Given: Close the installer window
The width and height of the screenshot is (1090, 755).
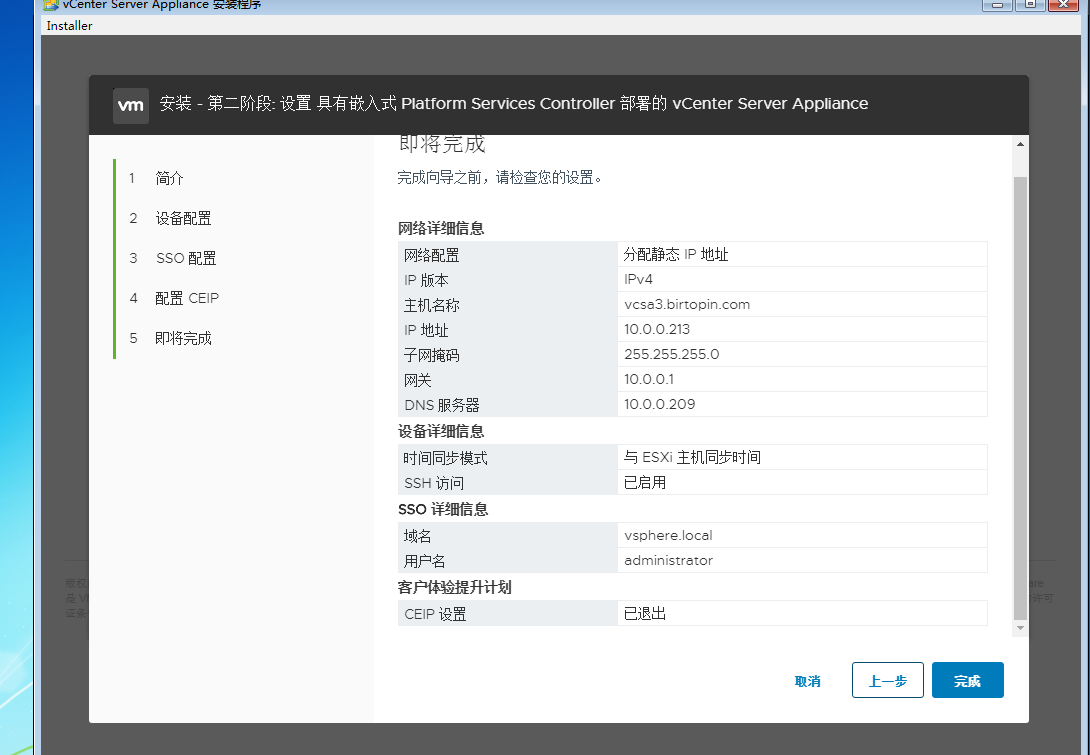Looking at the screenshot, I should pyautogui.click(x=1064, y=4).
